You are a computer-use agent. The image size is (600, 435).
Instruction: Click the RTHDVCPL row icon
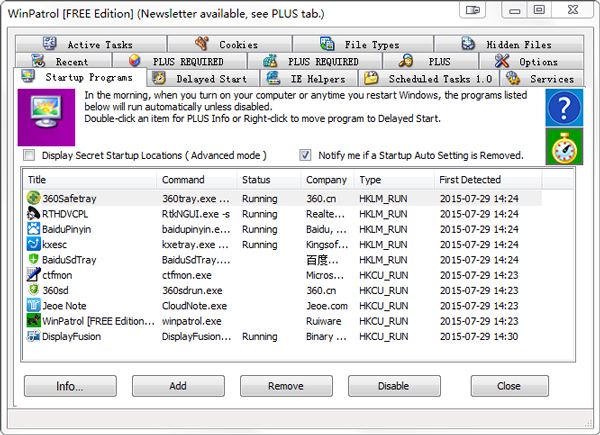tap(33, 213)
